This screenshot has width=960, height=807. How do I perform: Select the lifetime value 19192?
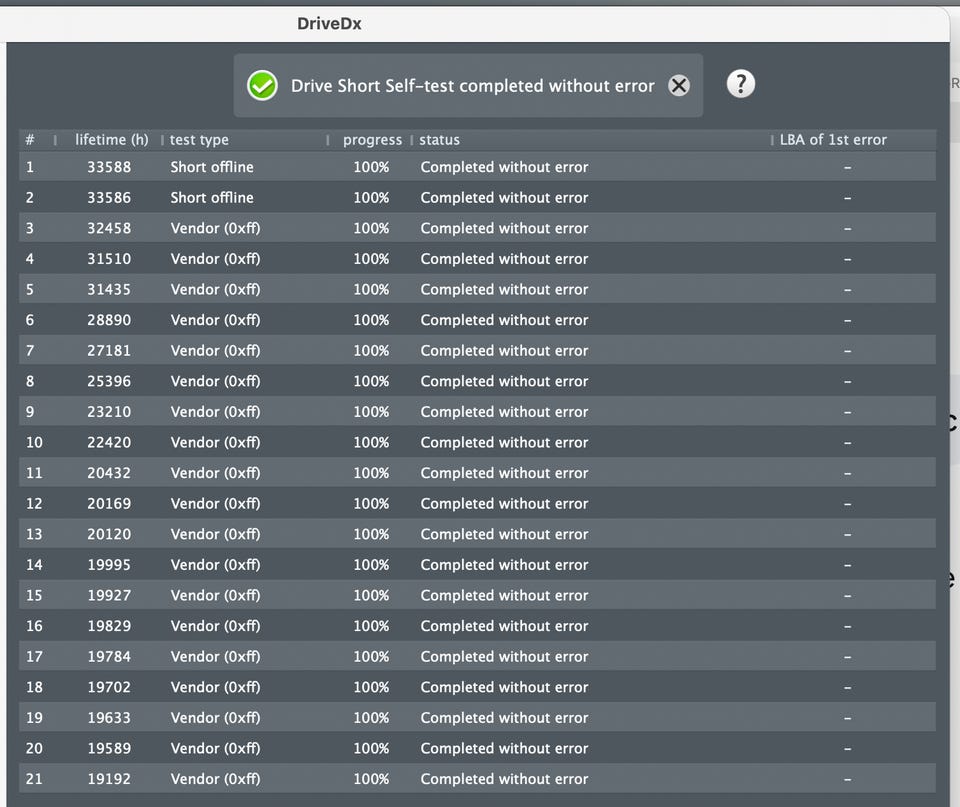point(109,779)
